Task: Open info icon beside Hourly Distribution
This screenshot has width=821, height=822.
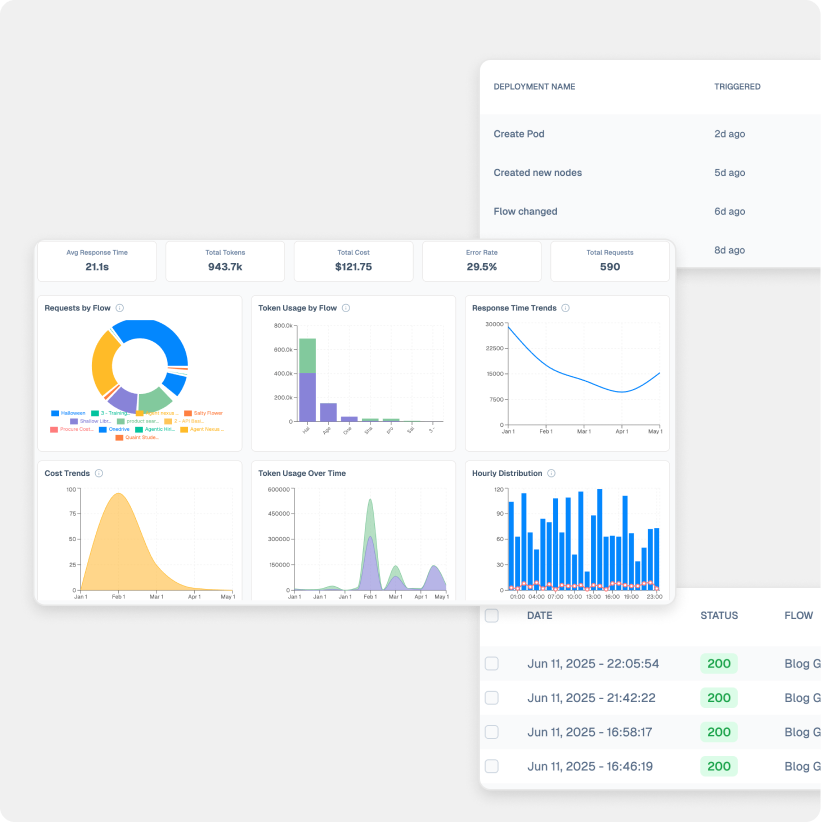Action: [x=551, y=473]
